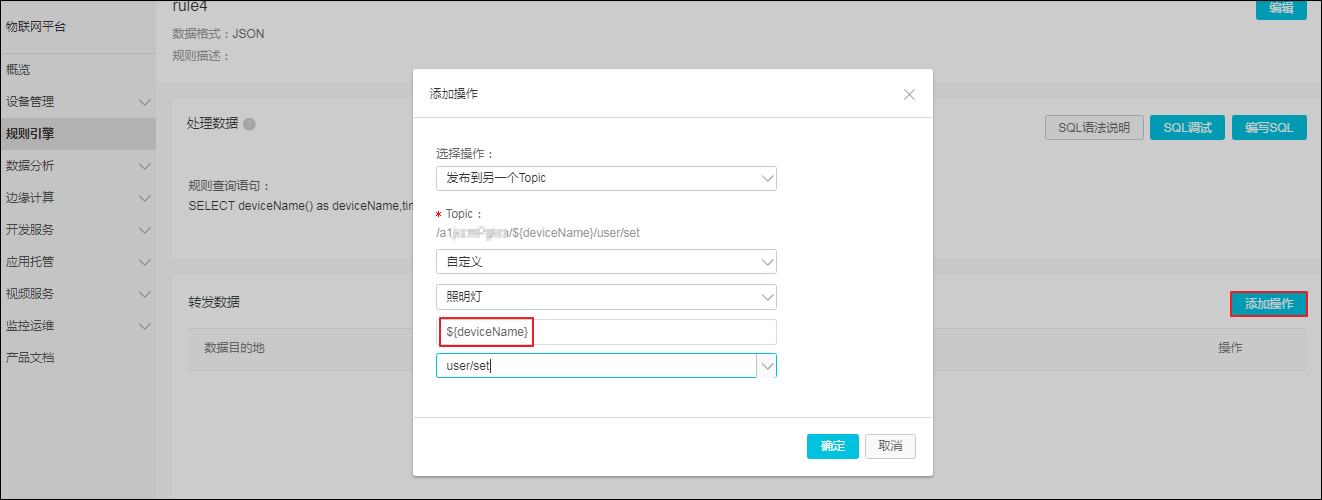Expand 设备管理 sidebar menu
Viewport: 1322px width, 500px height.
[78, 102]
